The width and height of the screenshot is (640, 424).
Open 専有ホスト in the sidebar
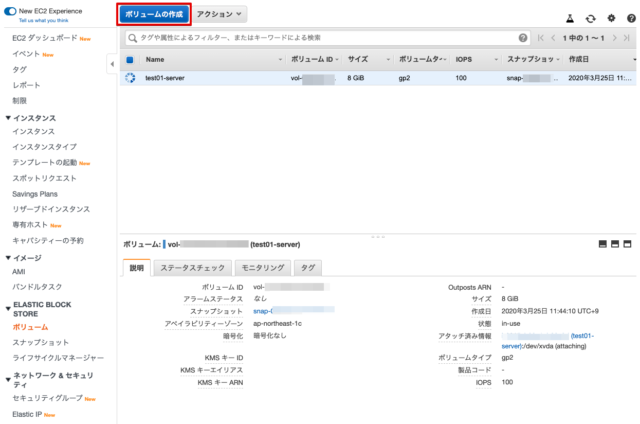pos(30,225)
